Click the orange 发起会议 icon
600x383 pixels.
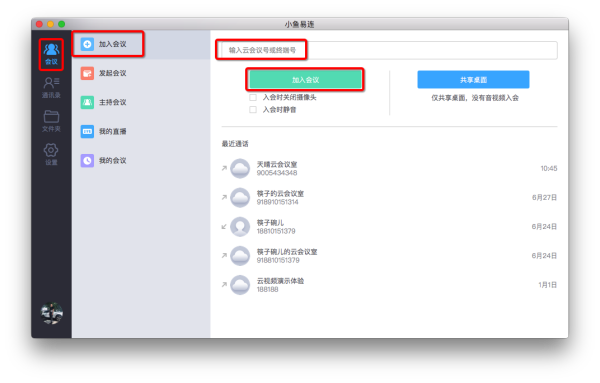(87, 73)
